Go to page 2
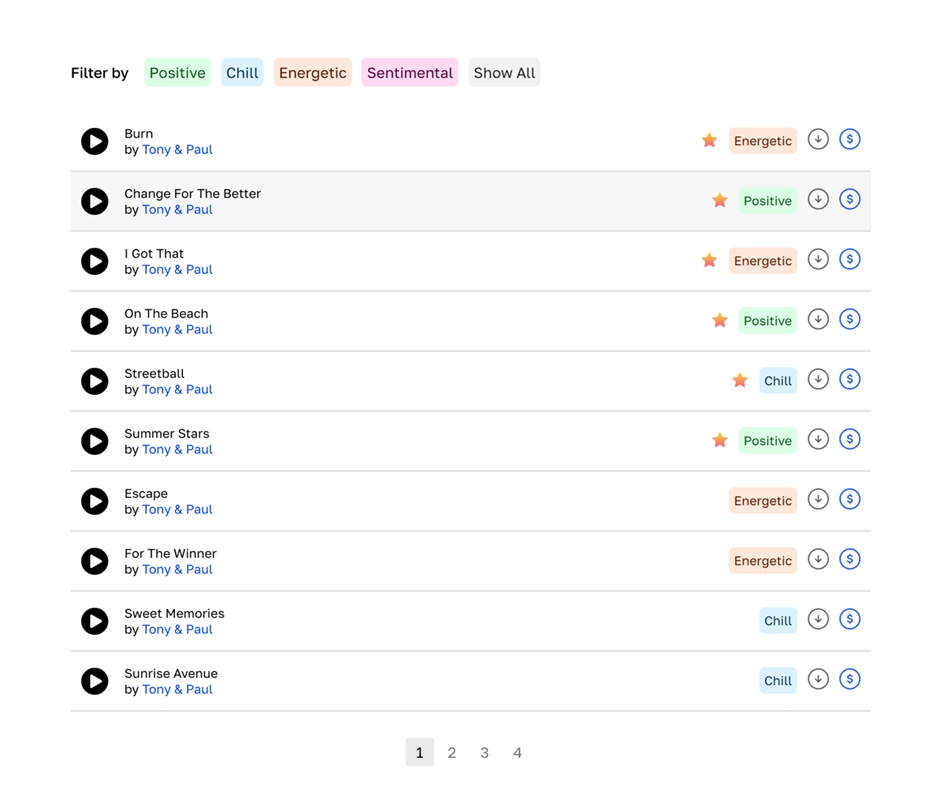 pyautogui.click(x=452, y=753)
